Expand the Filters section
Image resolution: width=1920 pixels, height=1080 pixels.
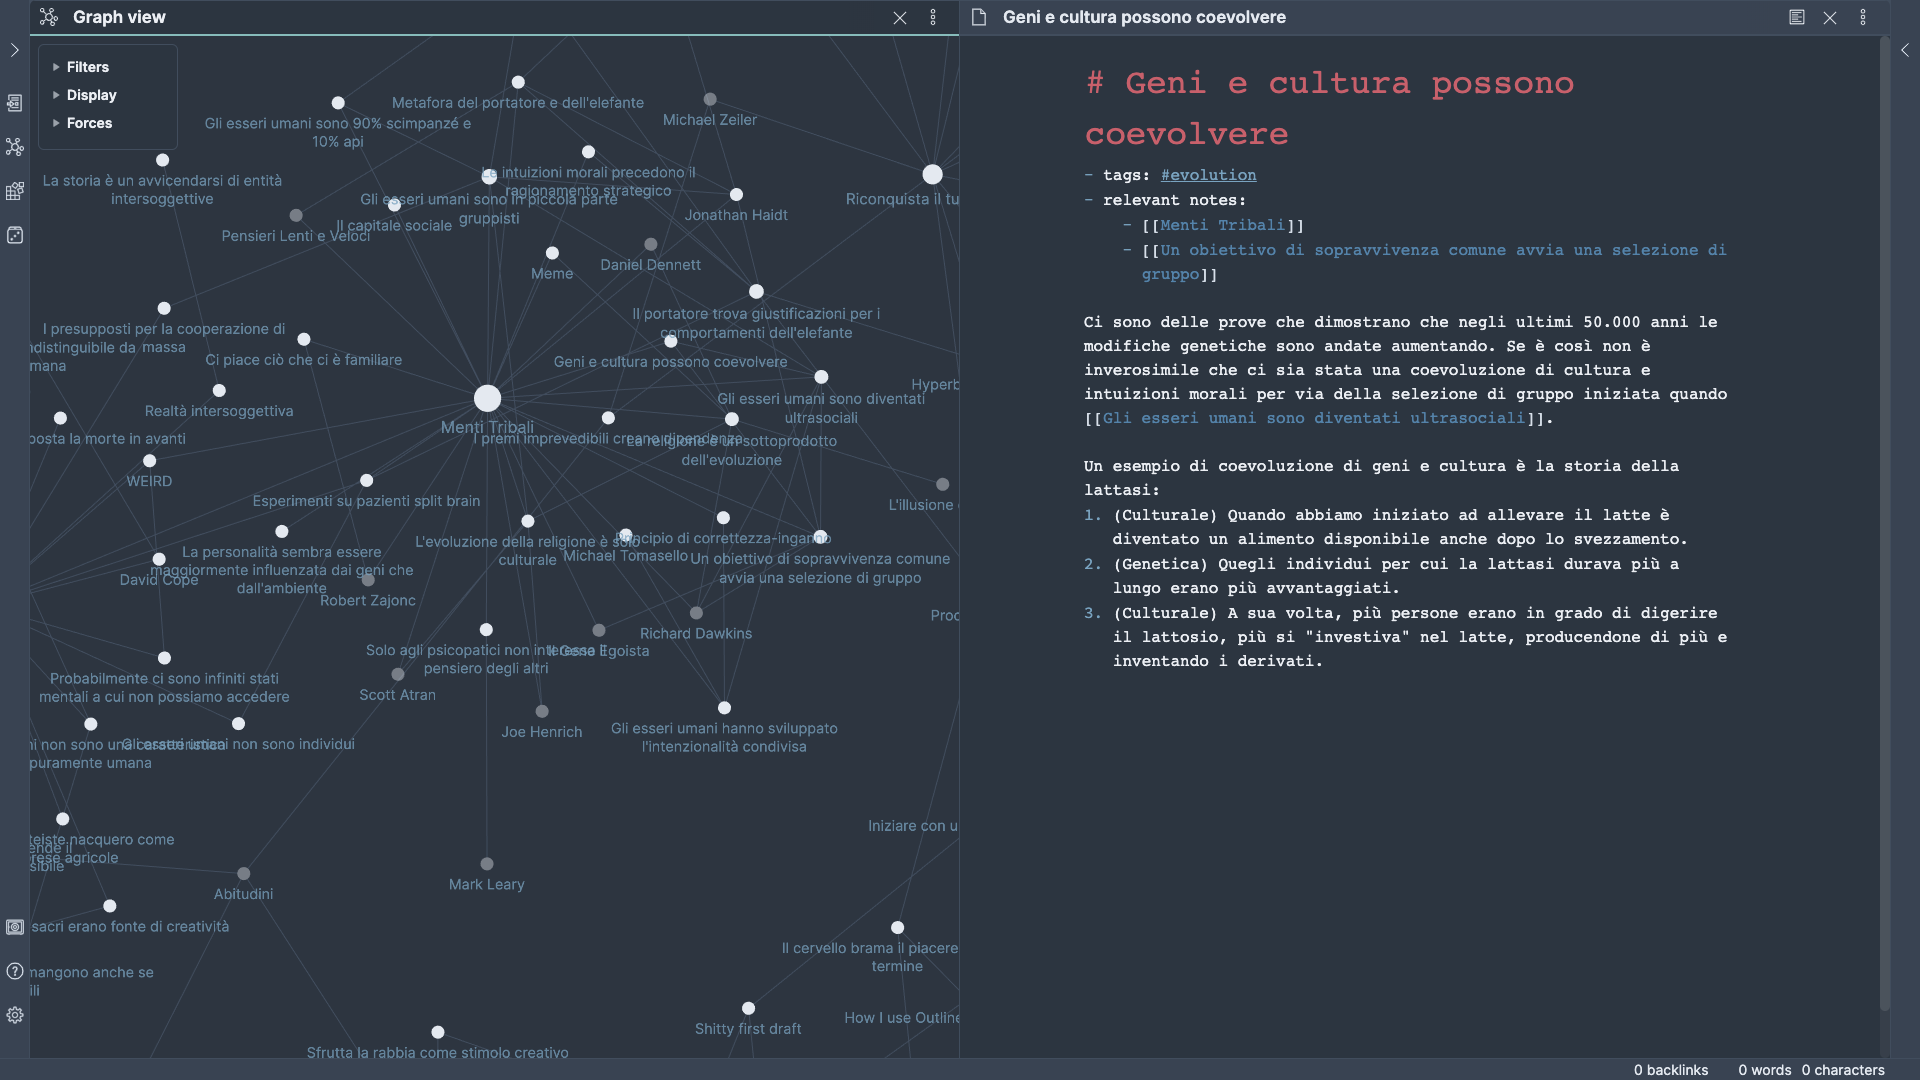pyautogui.click(x=87, y=67)
